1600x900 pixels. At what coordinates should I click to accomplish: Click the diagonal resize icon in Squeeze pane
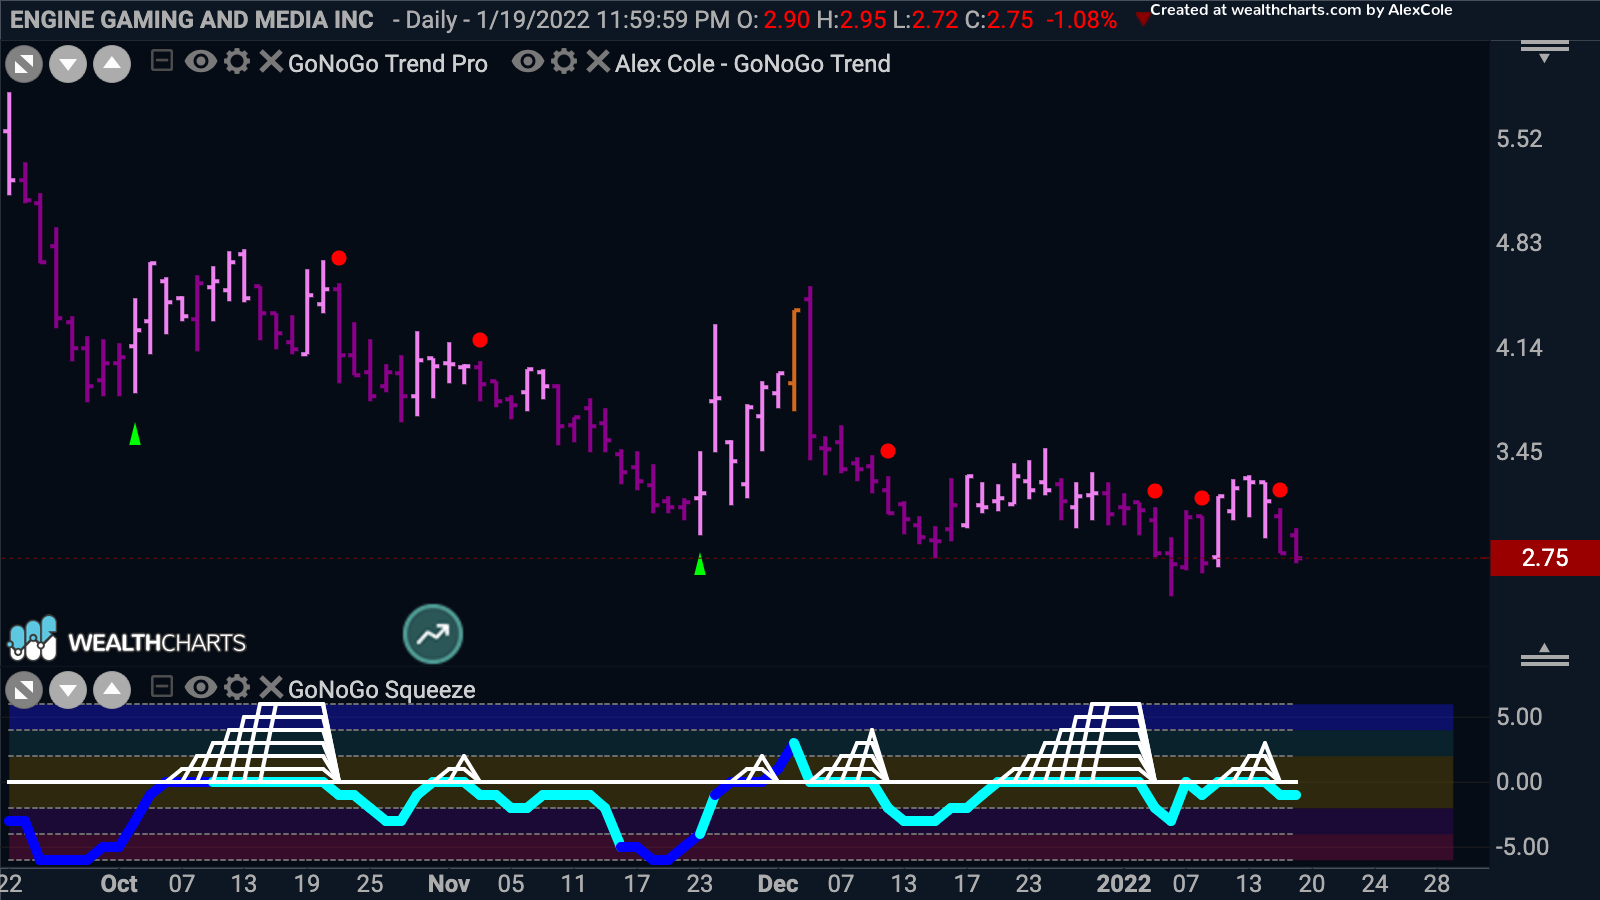click(24, 690)
